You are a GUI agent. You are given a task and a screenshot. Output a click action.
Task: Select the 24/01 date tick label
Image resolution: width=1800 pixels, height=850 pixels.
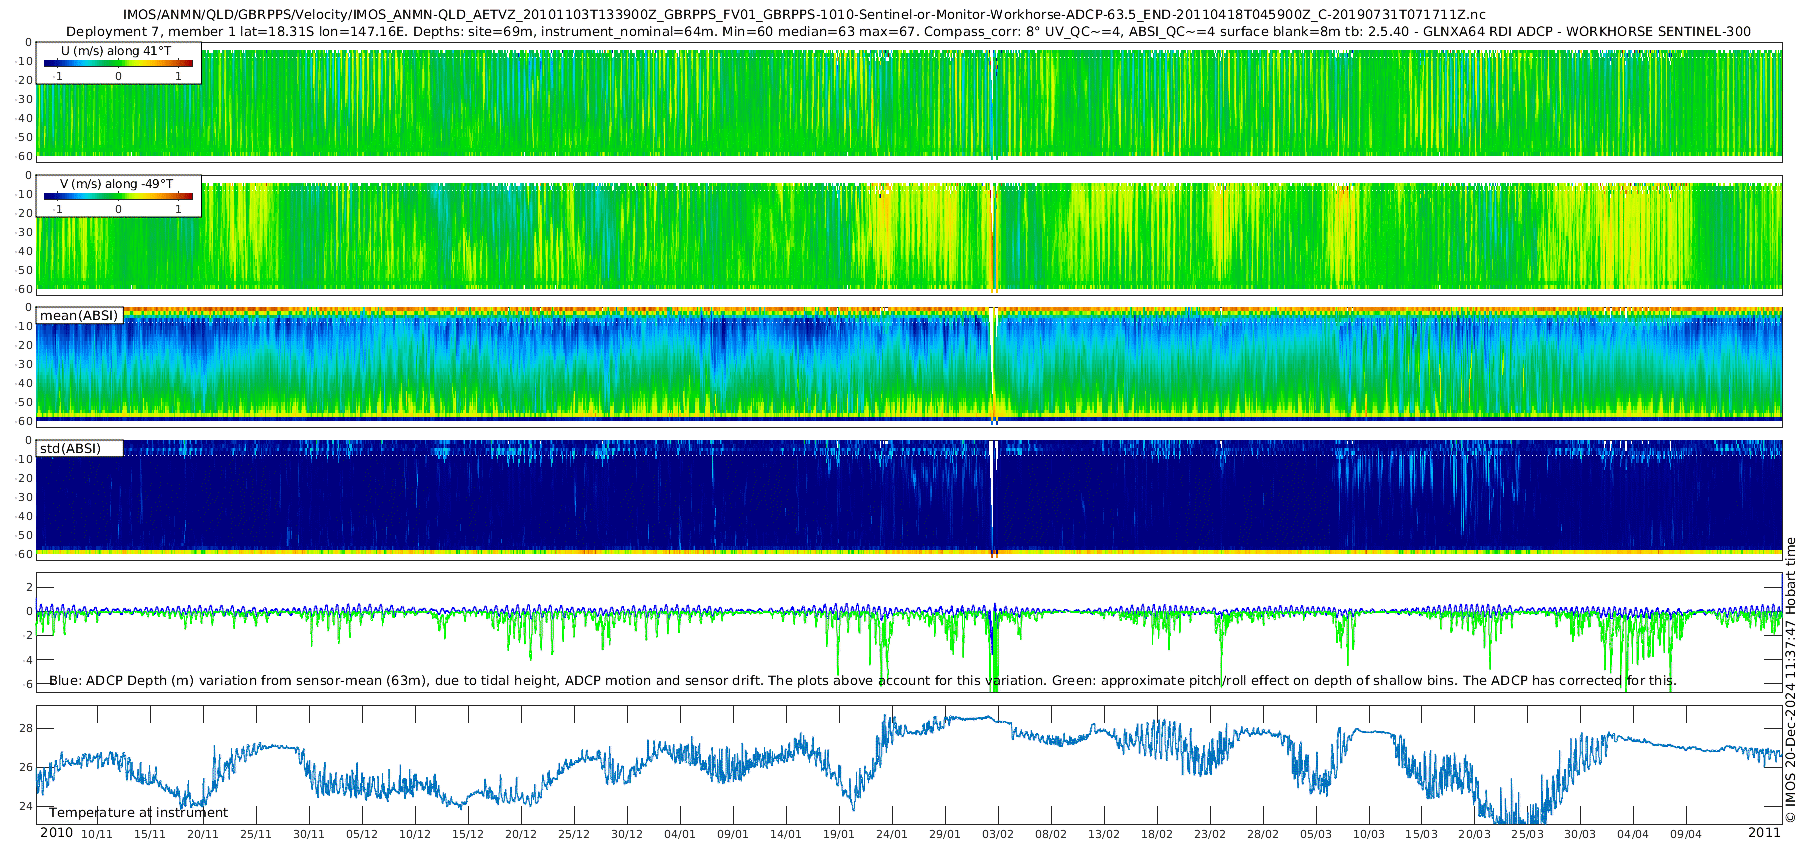coord(891,834)
